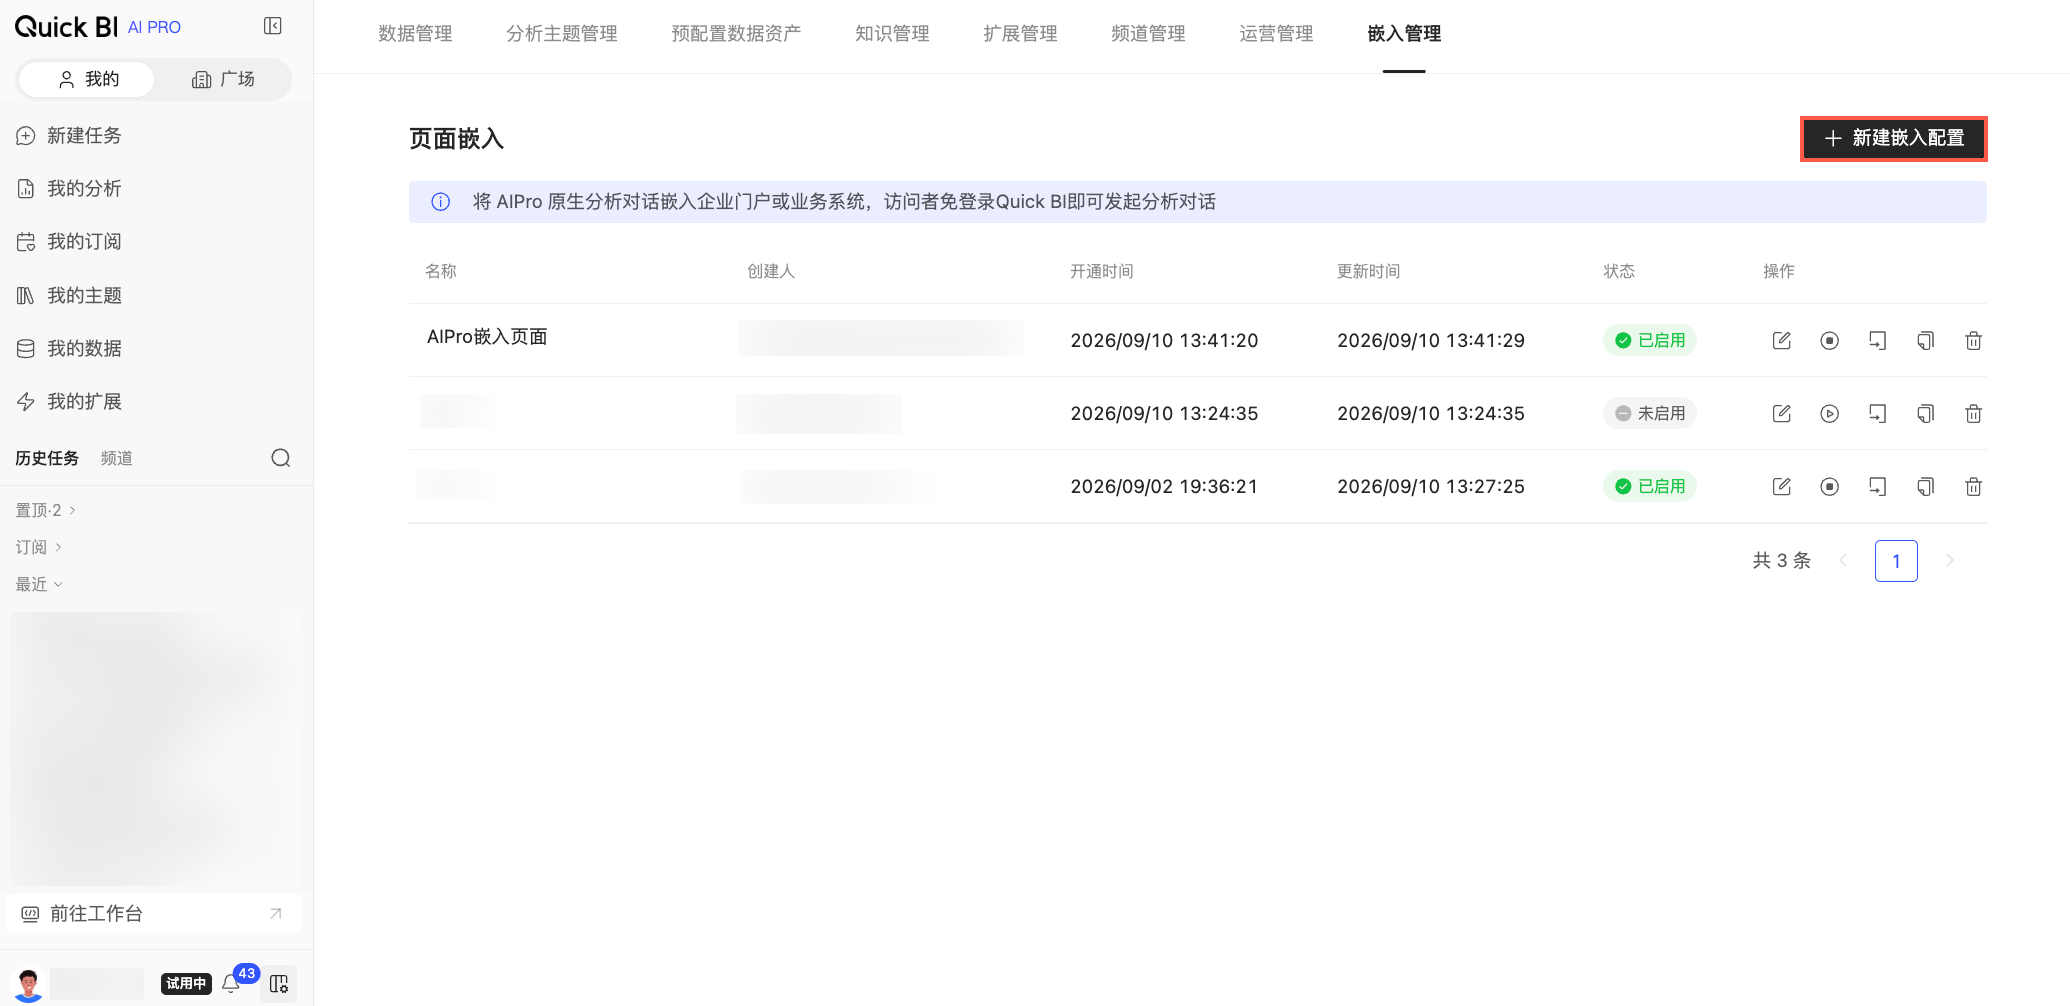Go to the next page arrow
Image resolution: width=2070 pixels, height=1006 pixels.
pyautogui.click(x=1949, y=561)
